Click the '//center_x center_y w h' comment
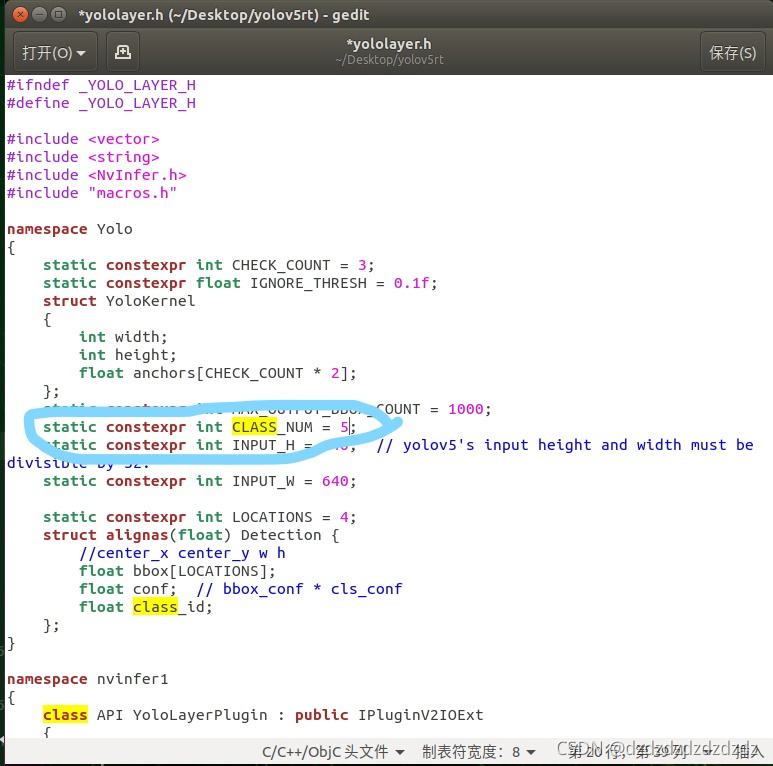Screen dimensions: 773x766 point(182,553)
